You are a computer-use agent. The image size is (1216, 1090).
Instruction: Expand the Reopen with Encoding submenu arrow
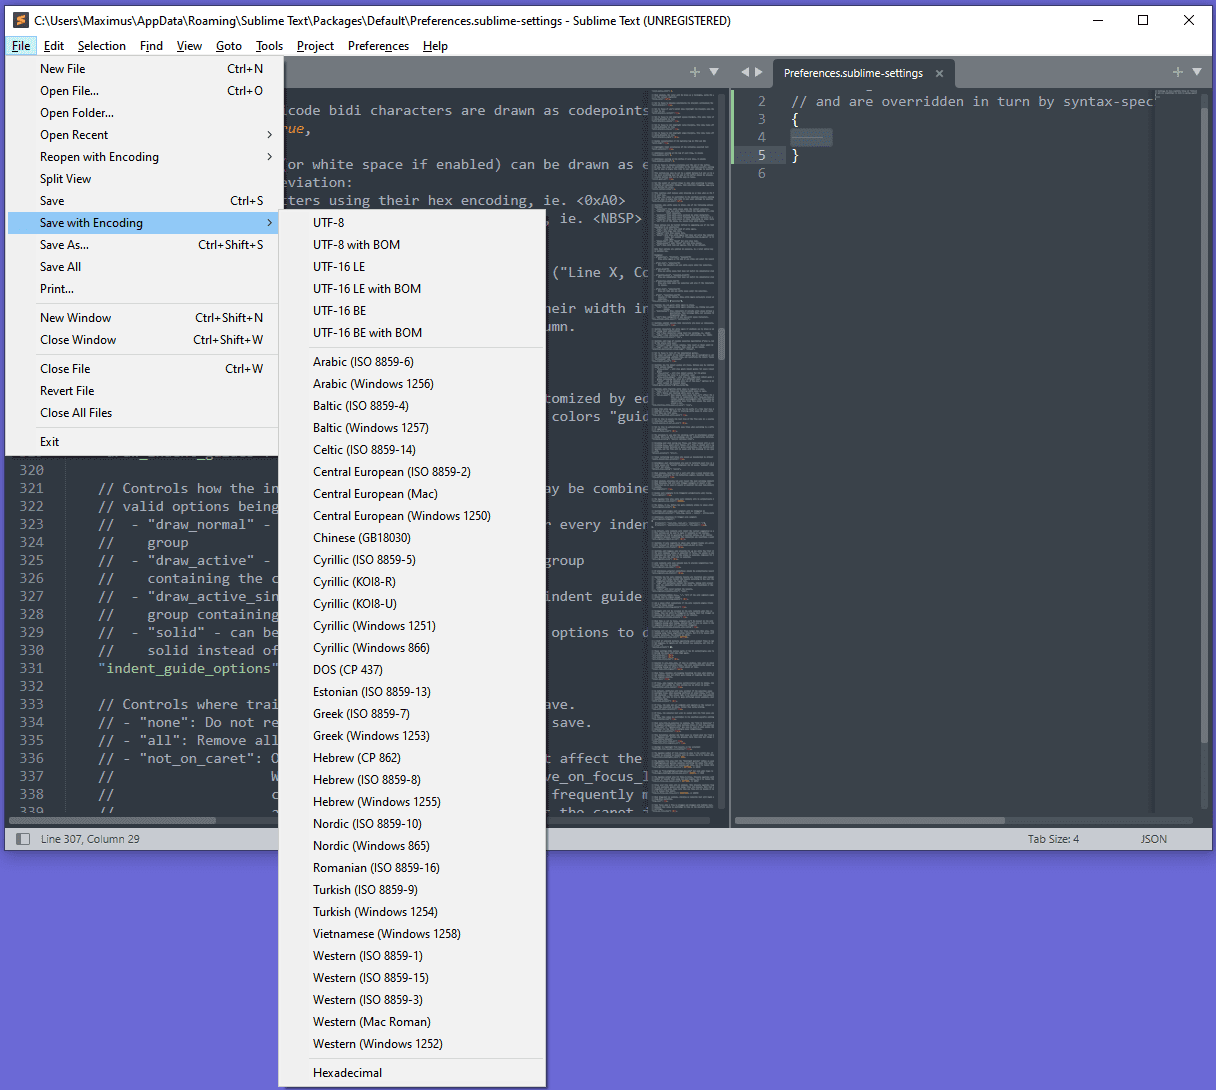point(269,157)
